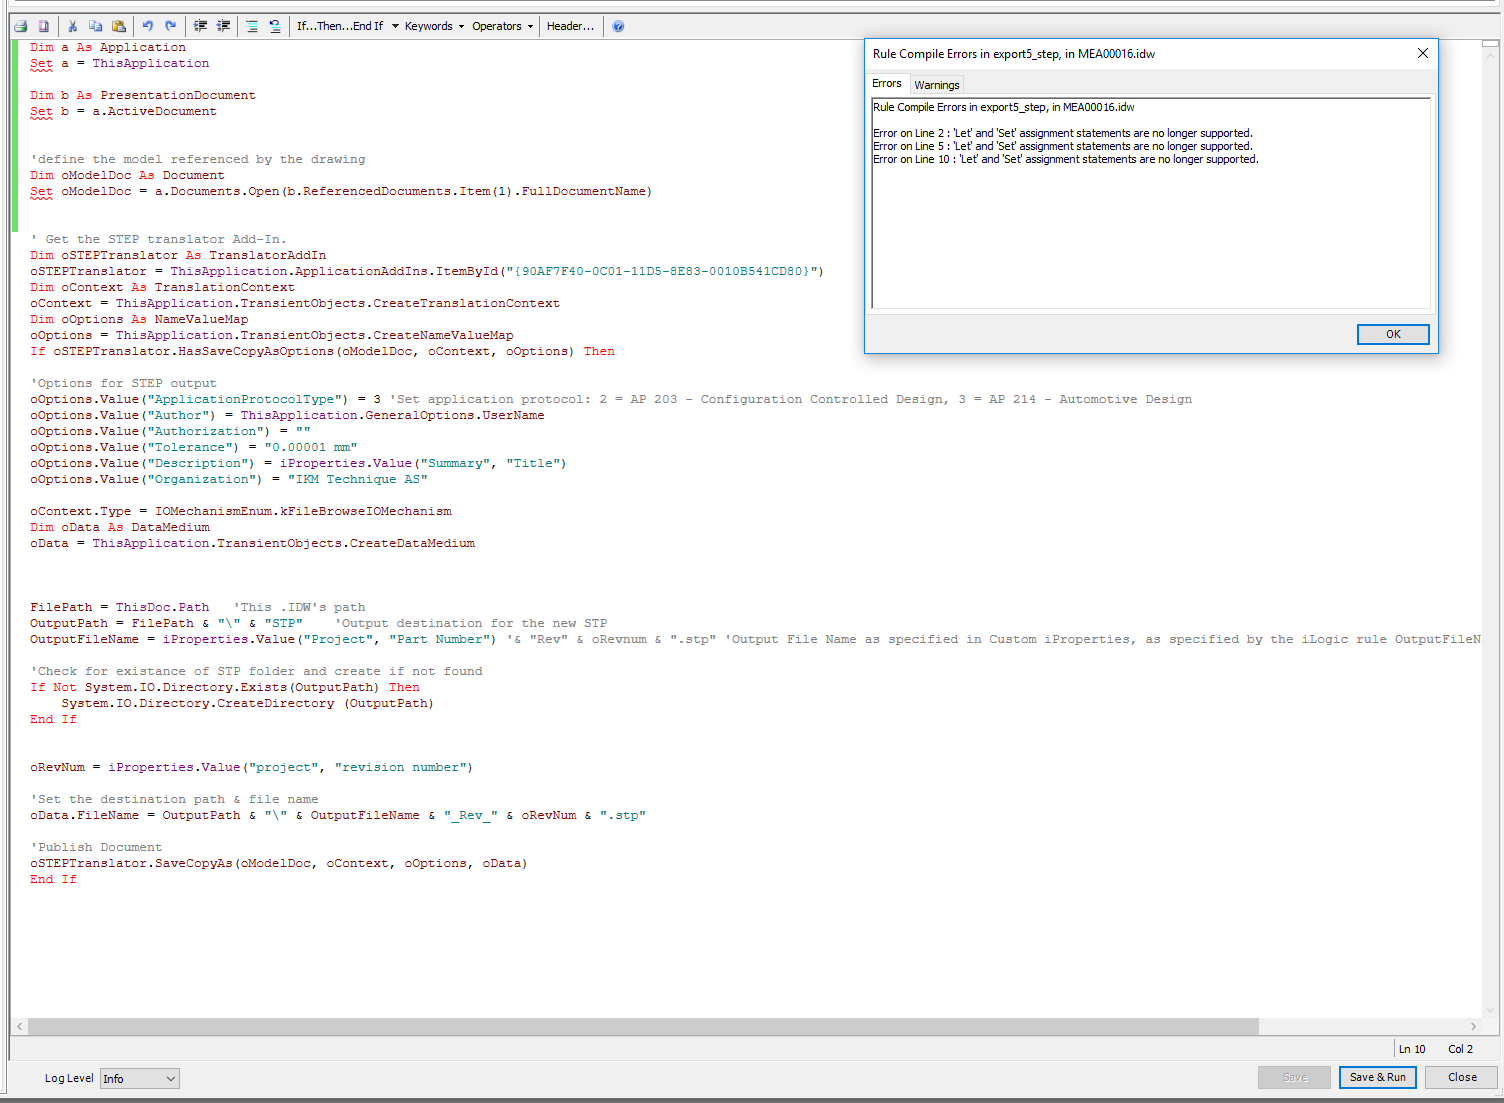Screen dimensions: 1504x1103
Task: Click the Print icon in the toolbar
Action: pyautogui.click(x=20, y=26)
